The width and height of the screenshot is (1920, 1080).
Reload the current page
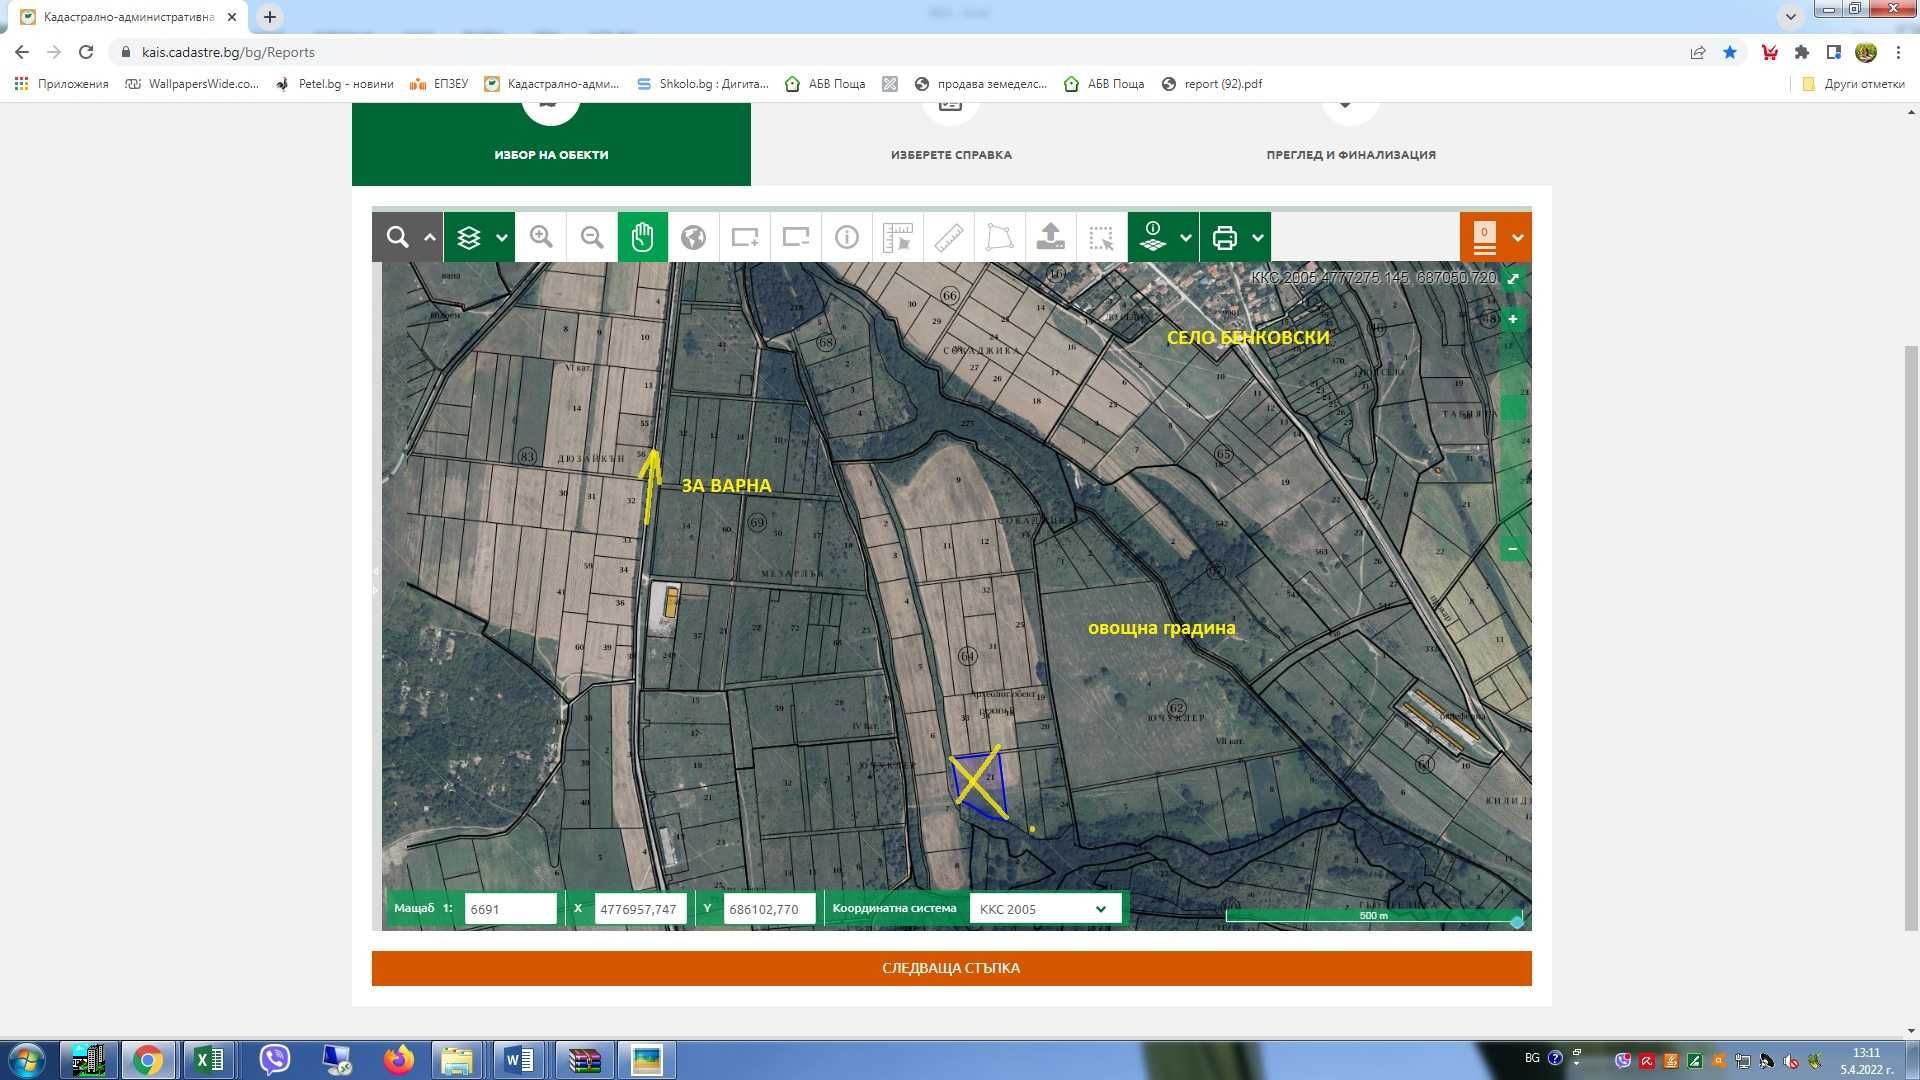coord(86,52)
